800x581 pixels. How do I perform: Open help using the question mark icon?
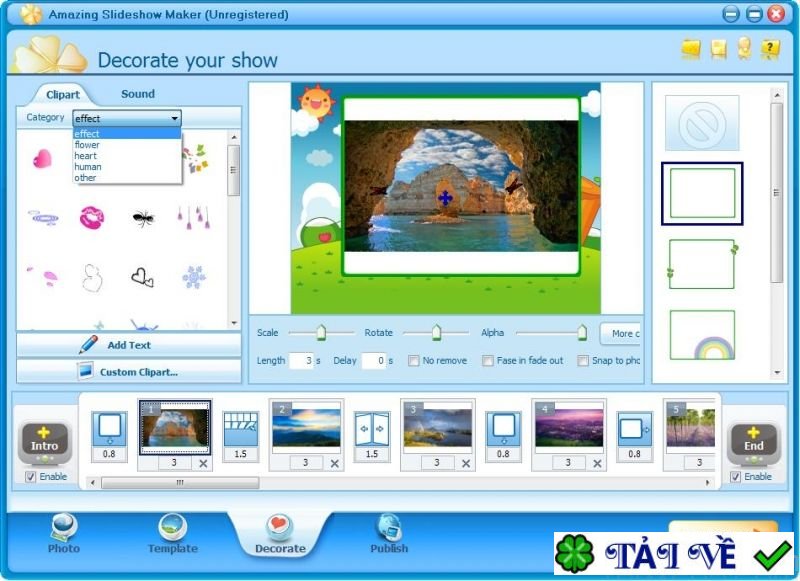click(x=768, y=47)
